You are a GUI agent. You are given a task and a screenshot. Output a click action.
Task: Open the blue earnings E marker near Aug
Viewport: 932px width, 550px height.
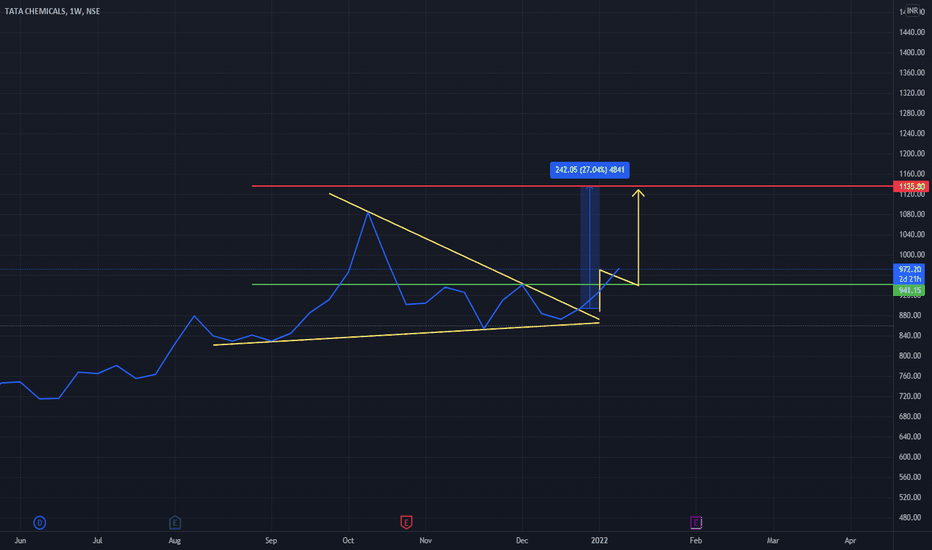(175, 523)
